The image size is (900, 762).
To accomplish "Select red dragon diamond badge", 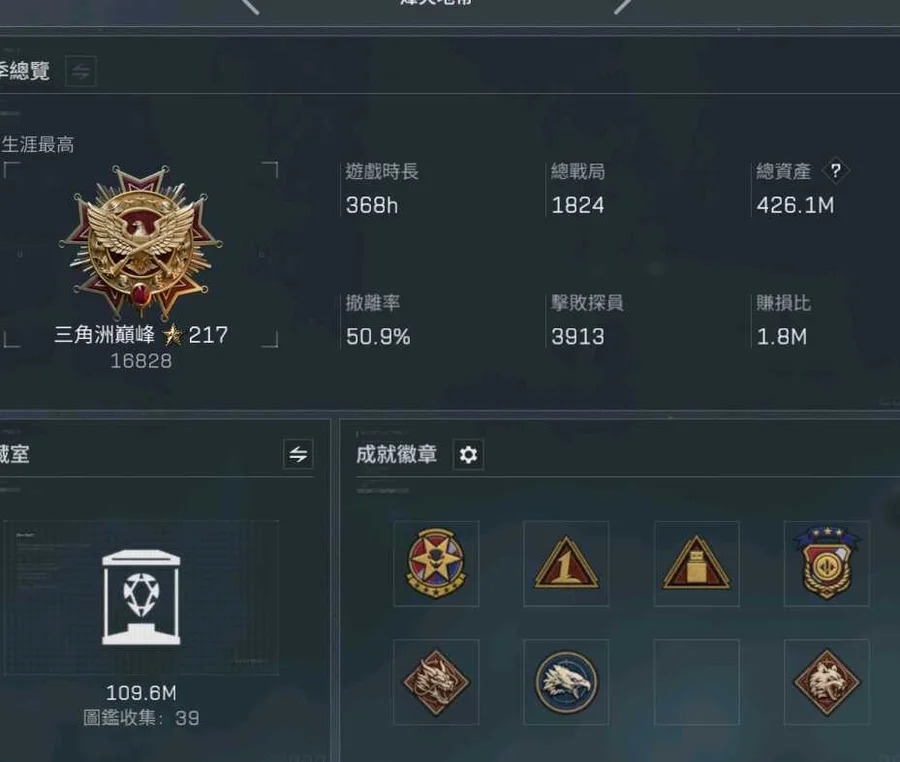I will (x=436, y=682).
